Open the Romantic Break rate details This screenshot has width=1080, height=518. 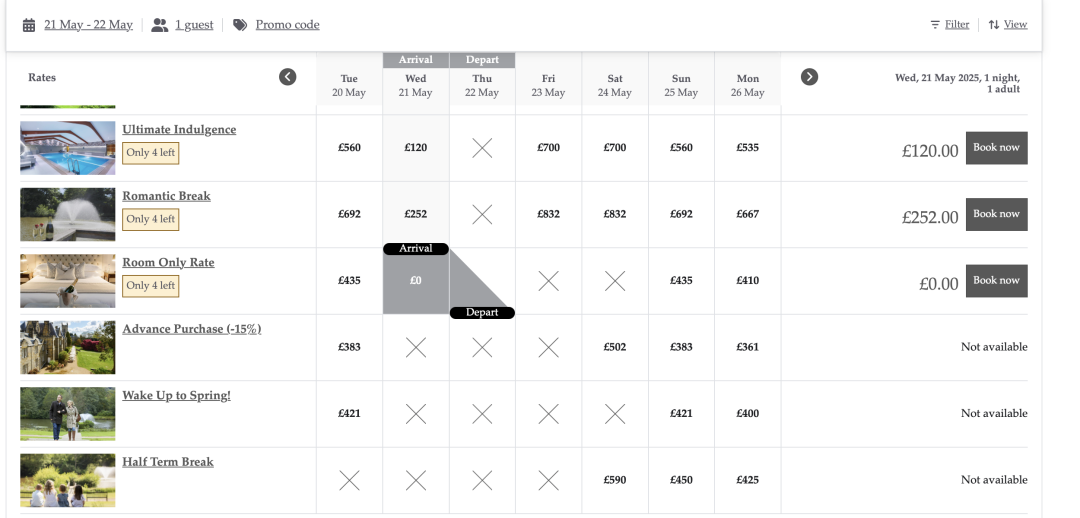pyautogui.click(x=167, y=196)
